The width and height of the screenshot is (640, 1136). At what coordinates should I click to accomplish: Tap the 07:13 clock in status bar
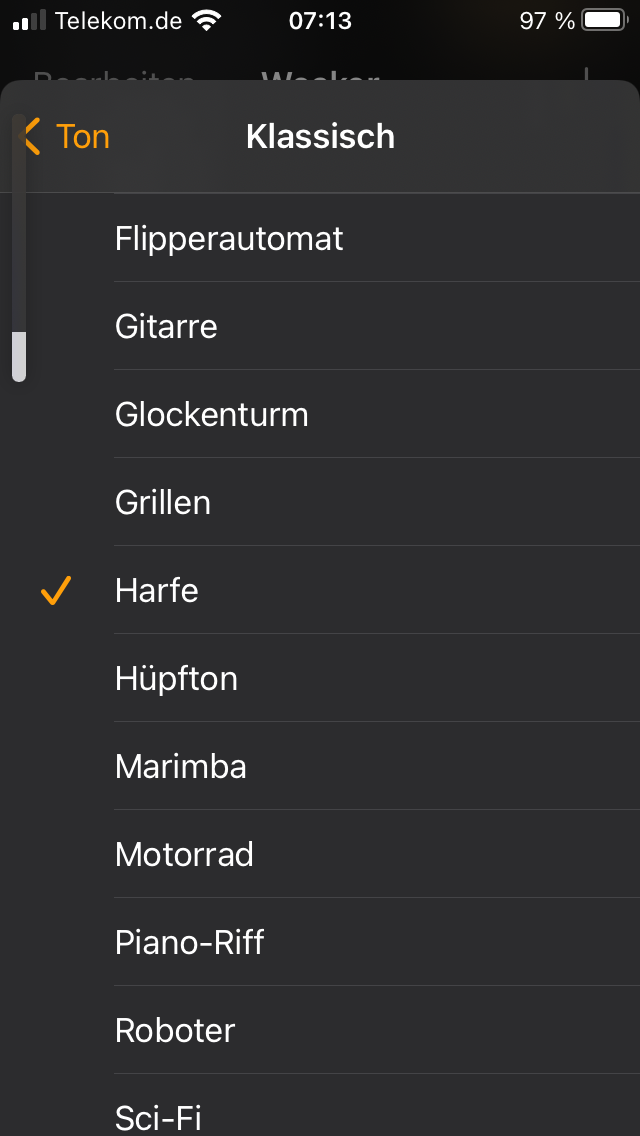(x=320, y=20)
